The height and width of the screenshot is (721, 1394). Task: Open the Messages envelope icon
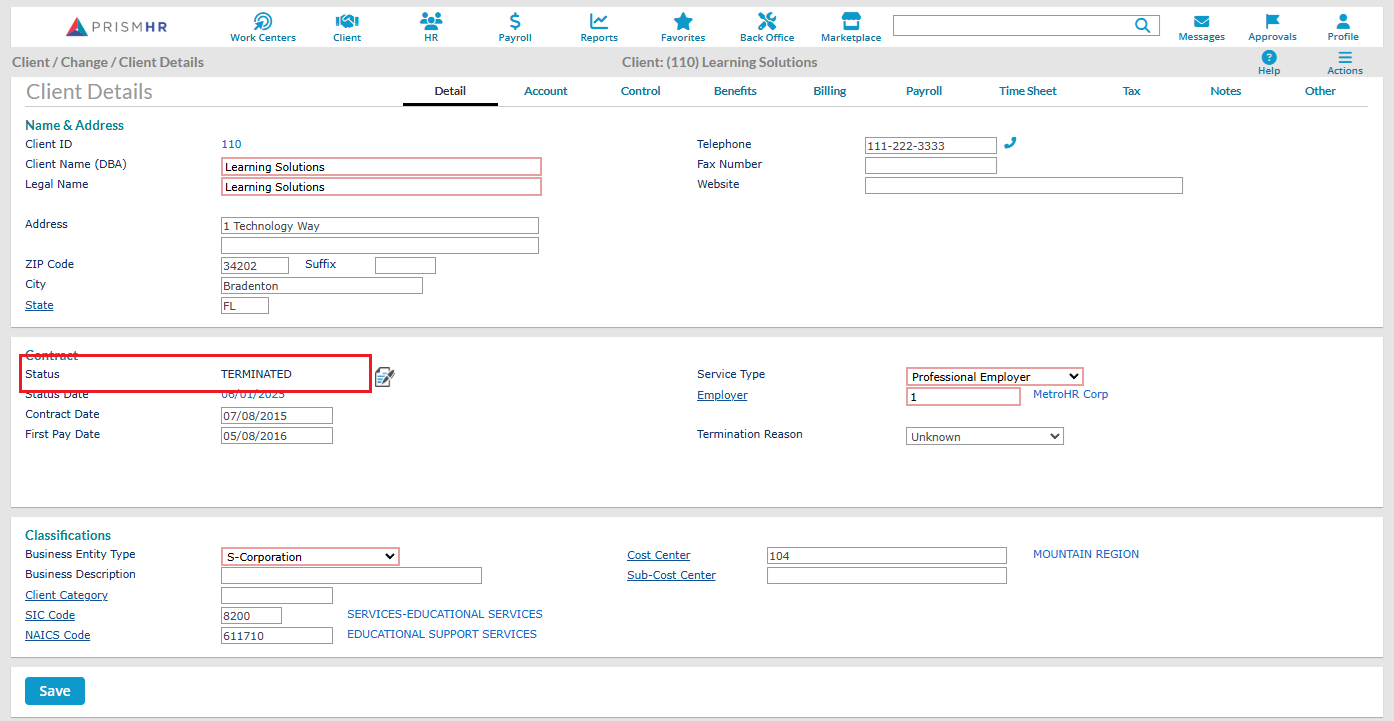pyautogui.click(x=1201, y=21)
